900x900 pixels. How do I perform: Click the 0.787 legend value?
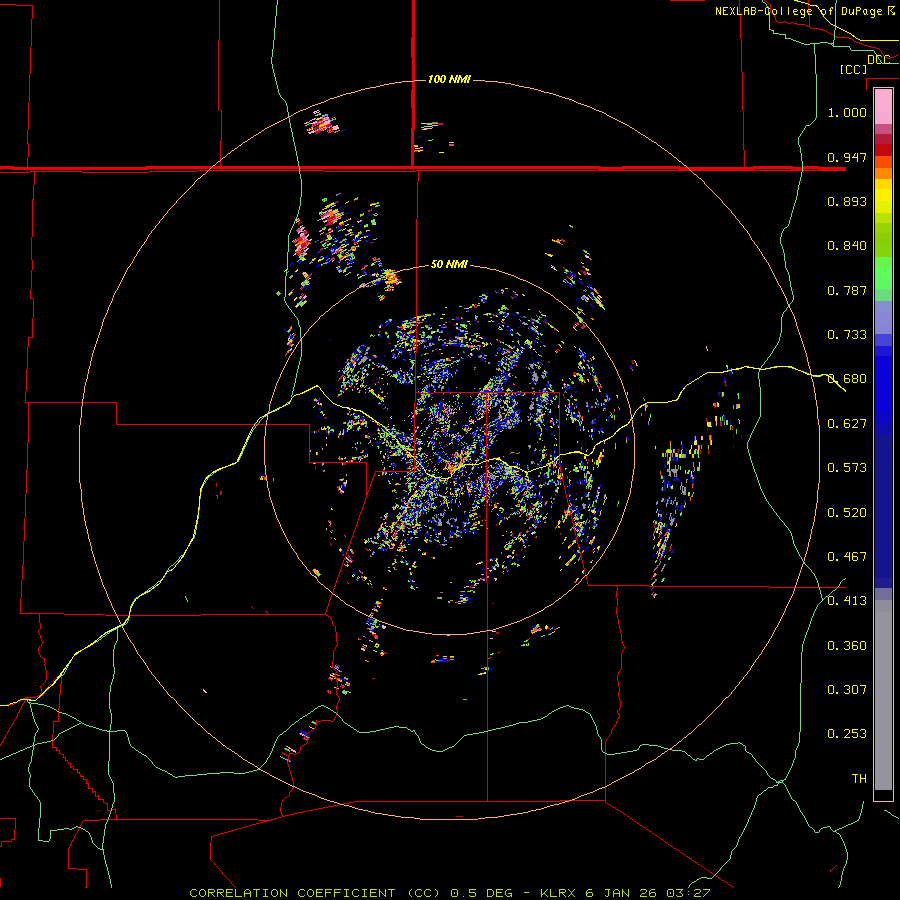(x=847, y=290)
